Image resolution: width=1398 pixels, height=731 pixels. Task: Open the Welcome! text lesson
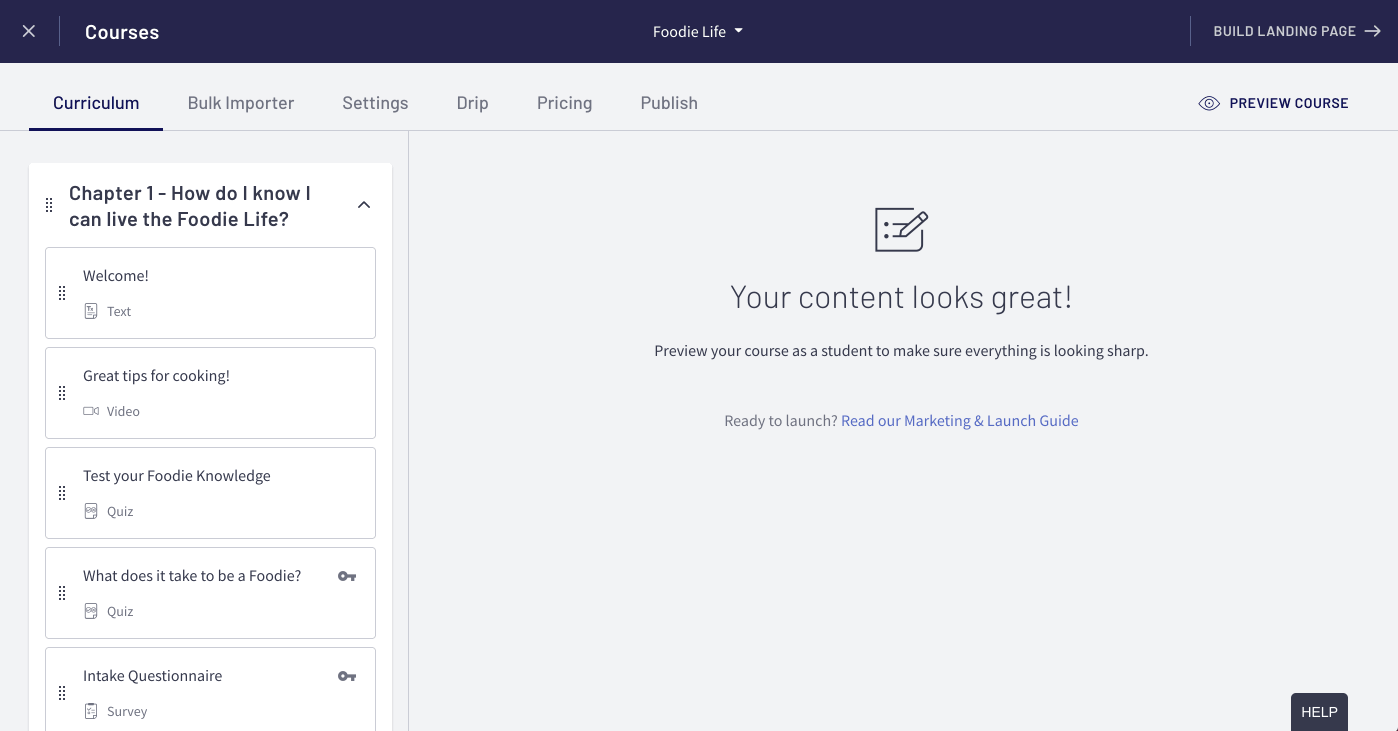(210, 293)
